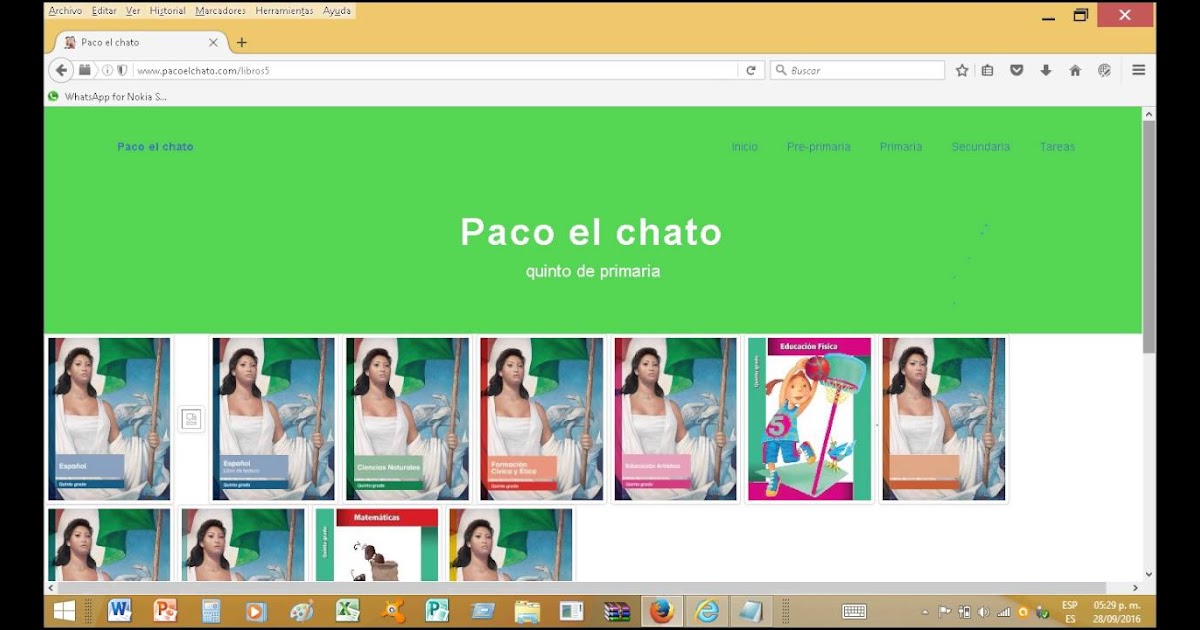Bookmark this page with the star icon
Viewport: 1200px width, 630px height.
(x=962, y=70)
